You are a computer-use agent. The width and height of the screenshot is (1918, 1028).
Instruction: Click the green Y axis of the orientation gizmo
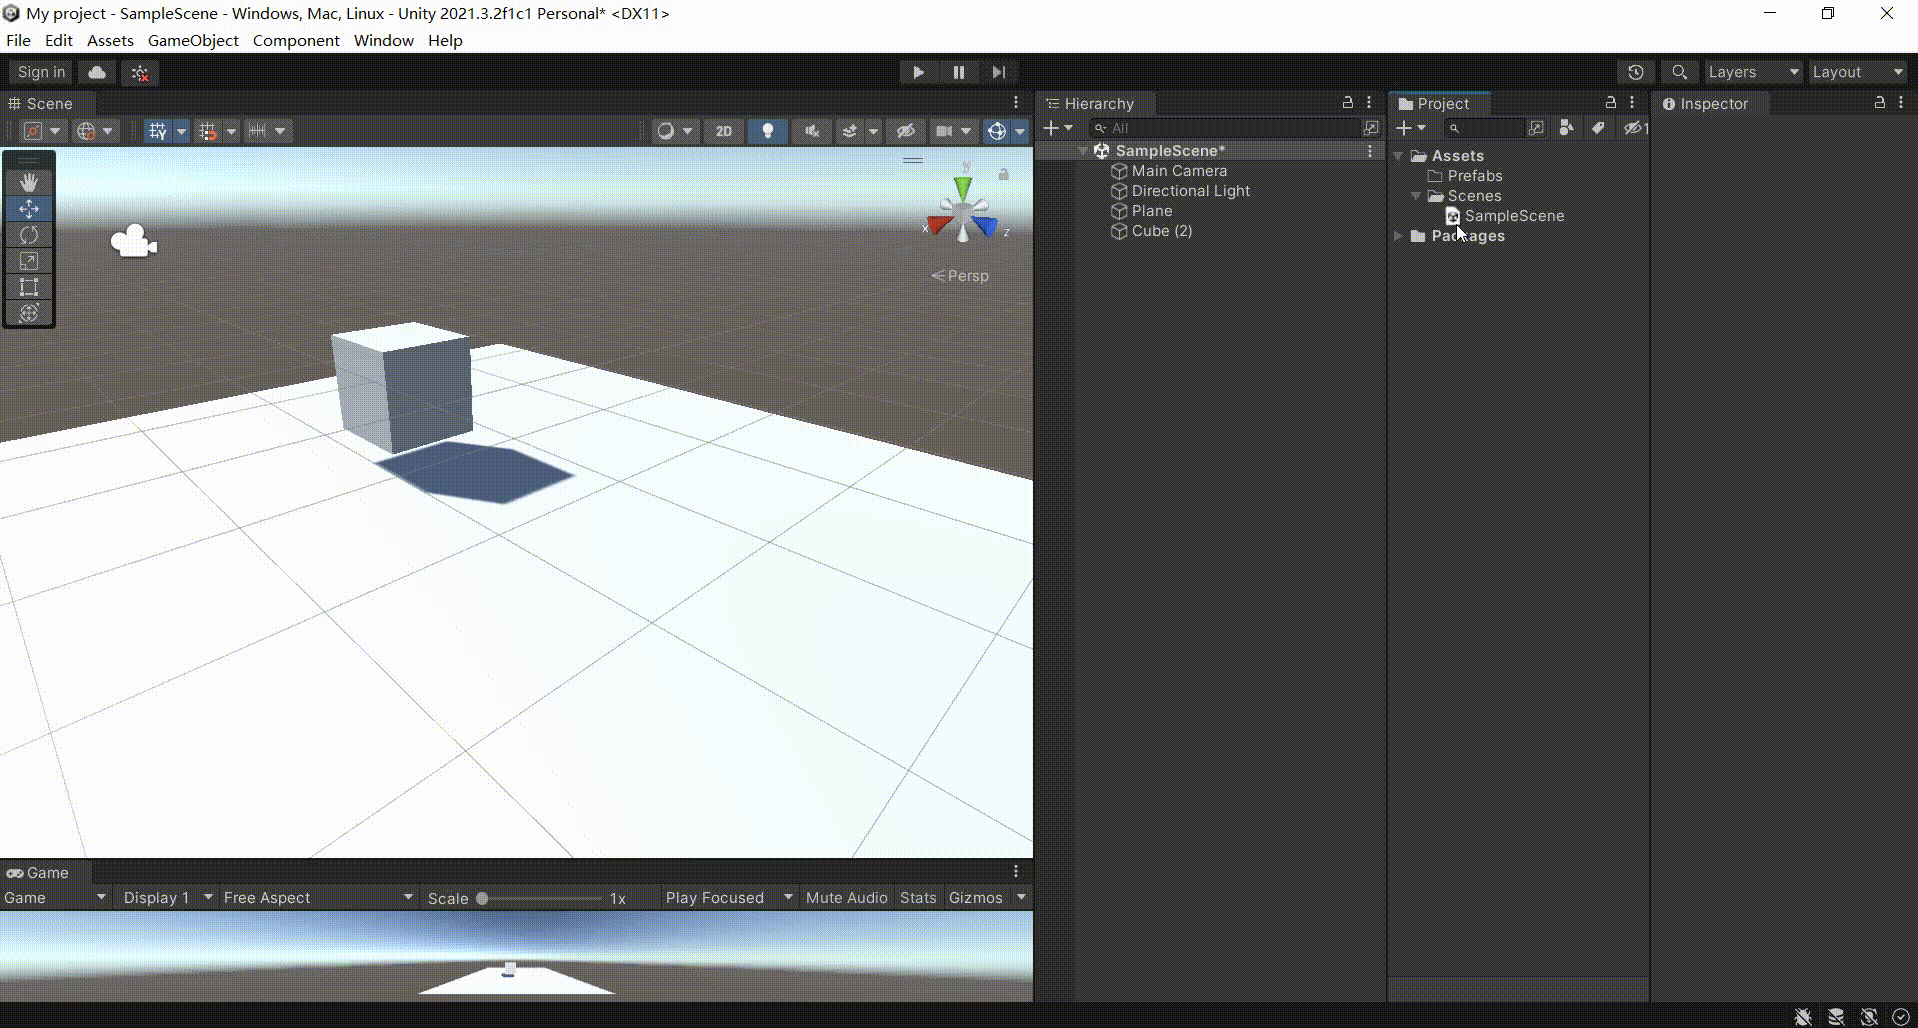click(962, 188)
